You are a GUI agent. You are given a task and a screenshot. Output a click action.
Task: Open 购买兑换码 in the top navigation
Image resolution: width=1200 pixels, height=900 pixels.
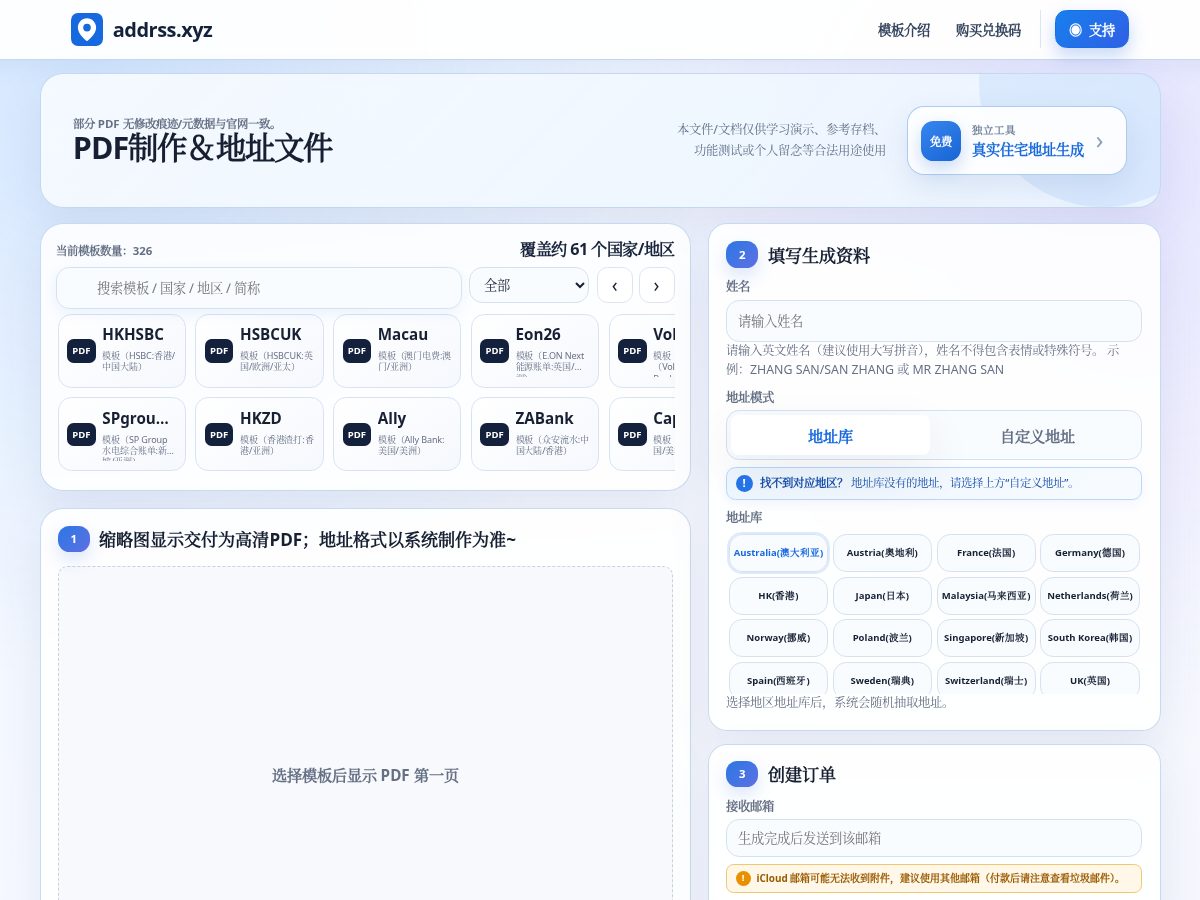[988, 30]
